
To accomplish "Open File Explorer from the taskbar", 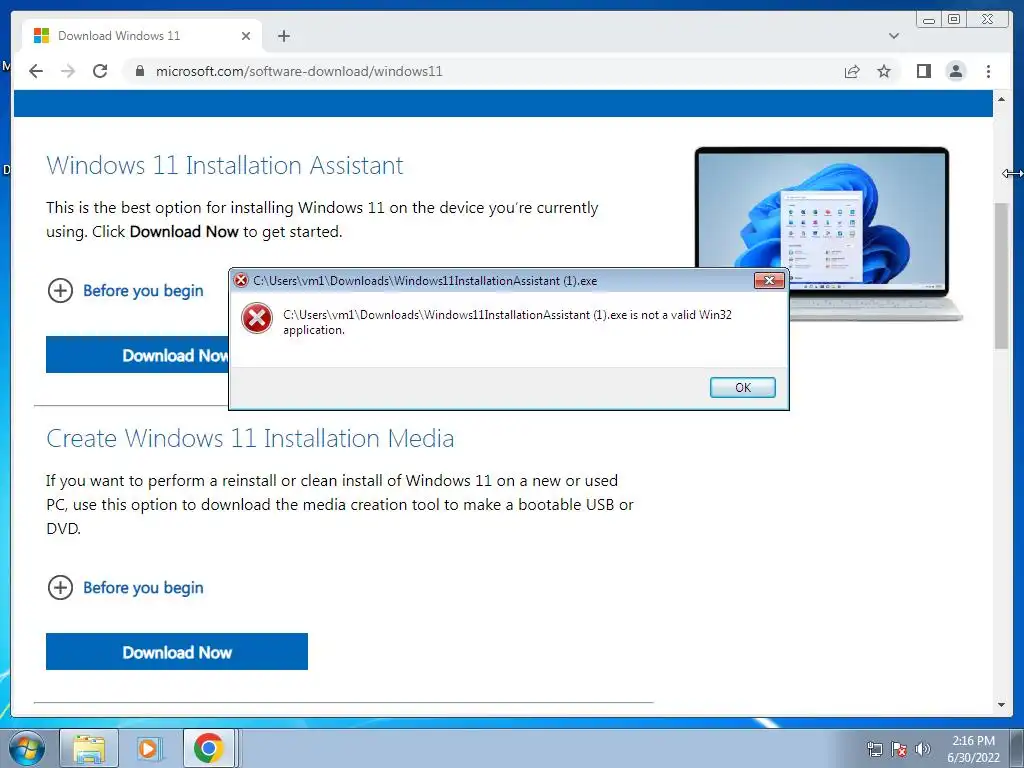I will [89, 748].
